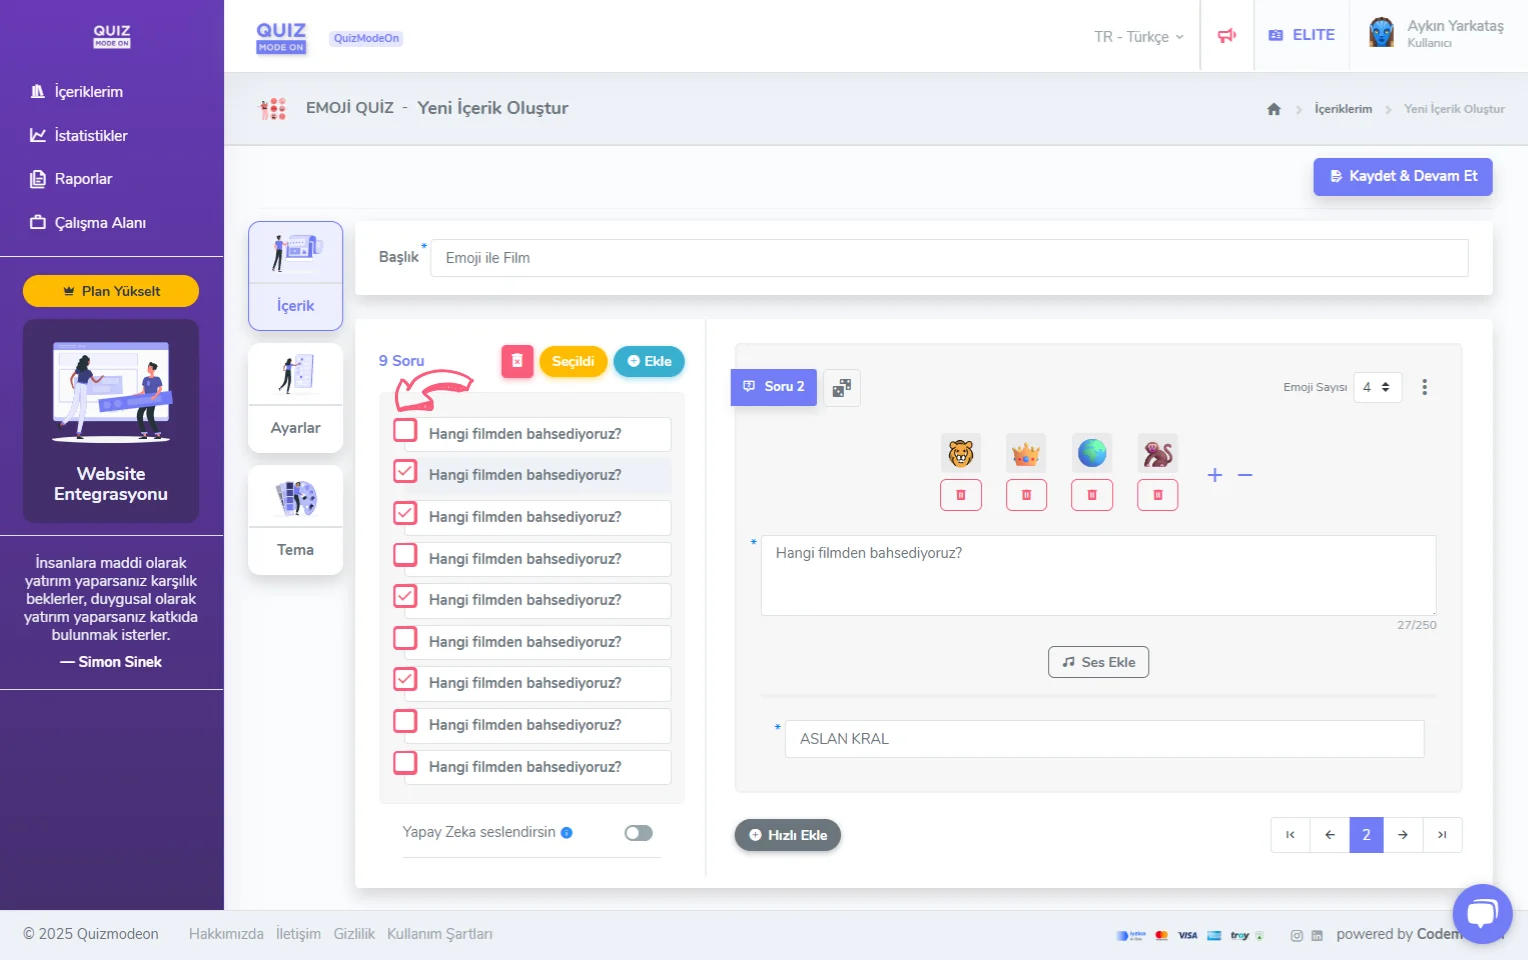The image size is (1528, 960).
Task: Click the red trash button near the question list
Action: 517,361
